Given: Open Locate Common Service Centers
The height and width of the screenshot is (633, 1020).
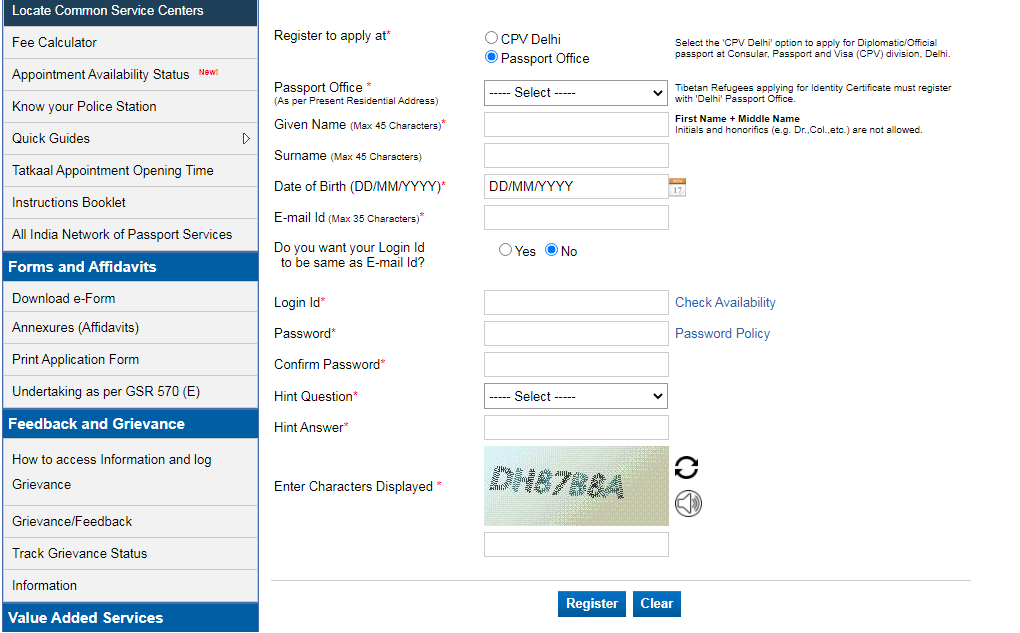Looking at the screenshot, I should (130, 11).
